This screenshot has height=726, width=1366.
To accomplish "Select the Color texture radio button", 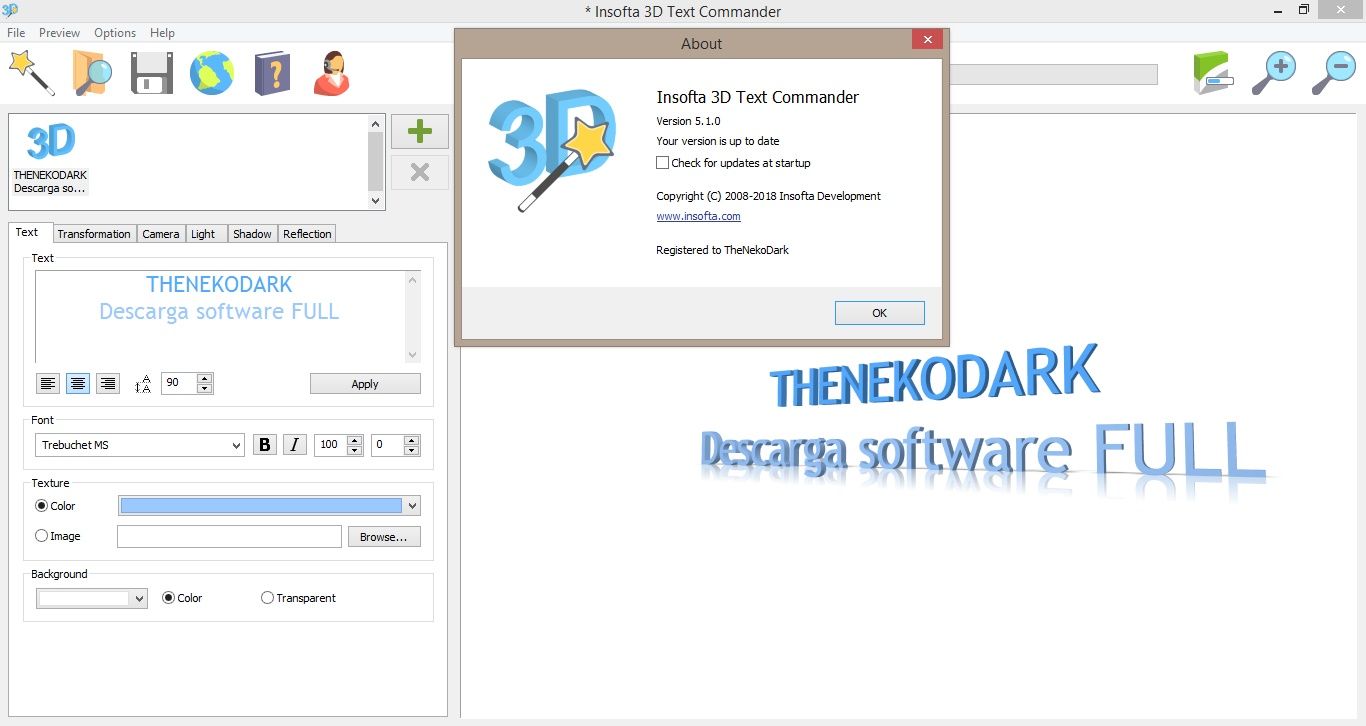I will coord(42,506).
